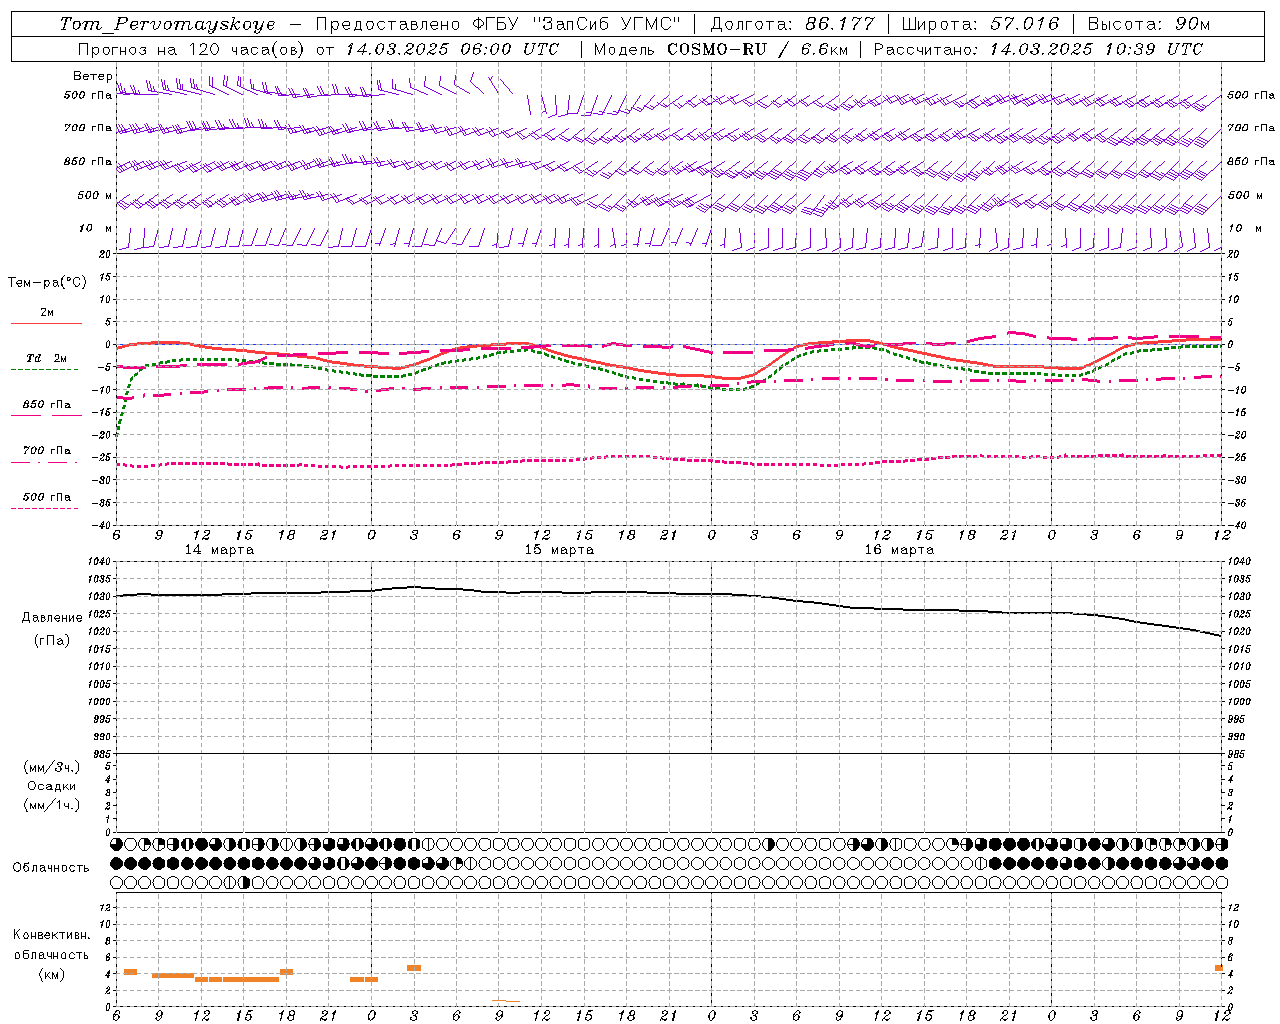Click "500 гПа" entry in the temperature legend
Screen dimensions: 1280x1024
pos(47,497)
